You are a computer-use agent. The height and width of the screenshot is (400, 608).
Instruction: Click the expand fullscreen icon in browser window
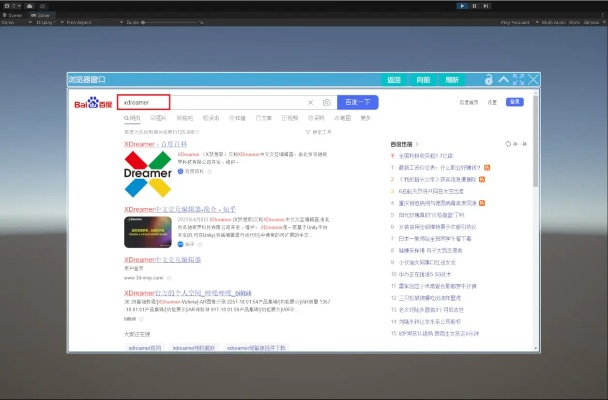[x=519, y=79]
